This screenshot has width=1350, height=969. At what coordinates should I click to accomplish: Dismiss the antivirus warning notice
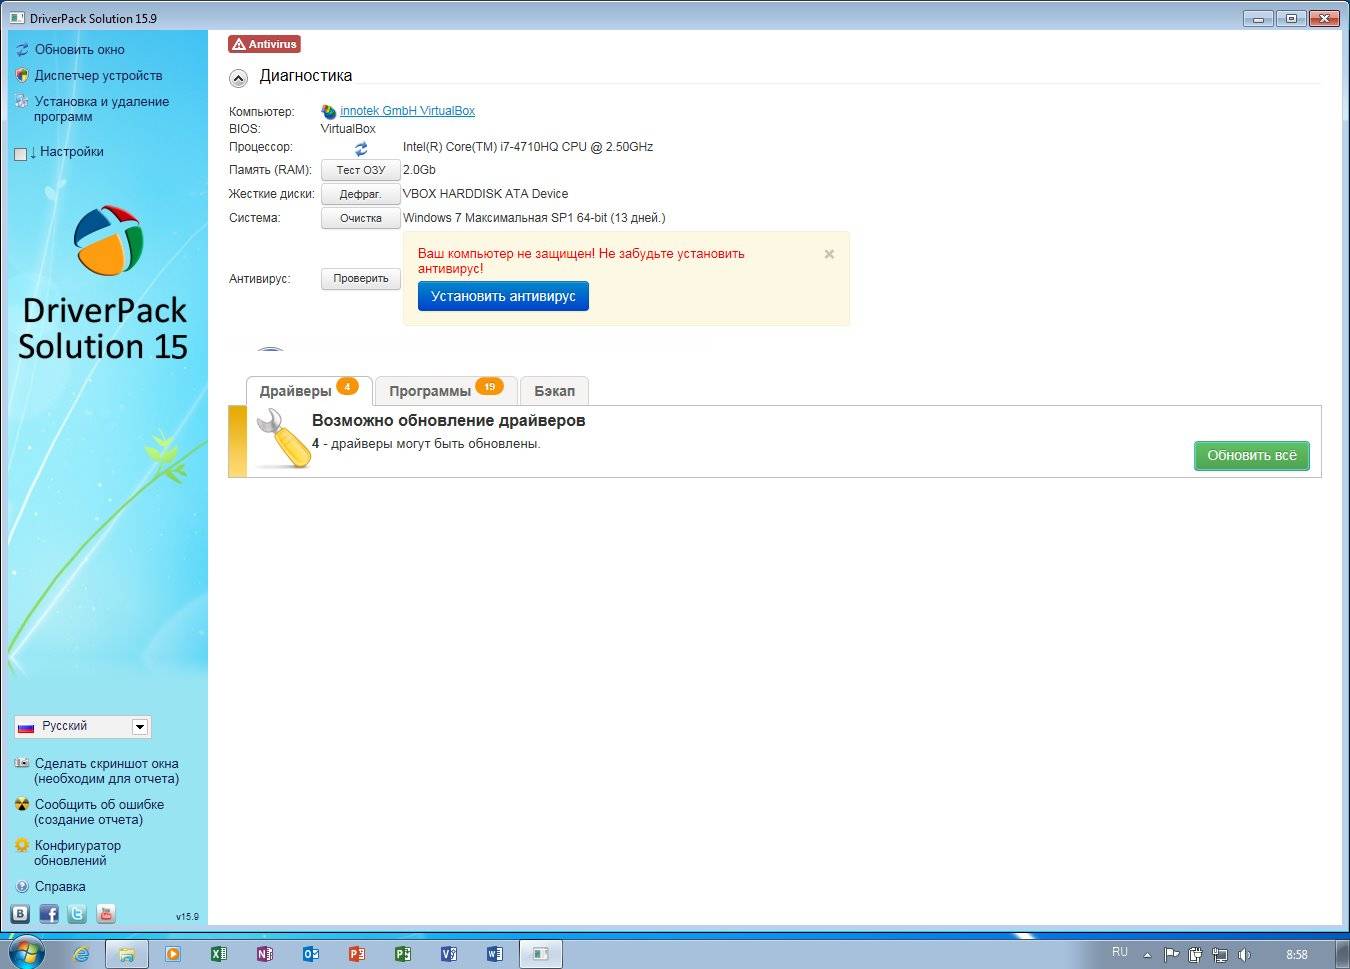[829, 254]
